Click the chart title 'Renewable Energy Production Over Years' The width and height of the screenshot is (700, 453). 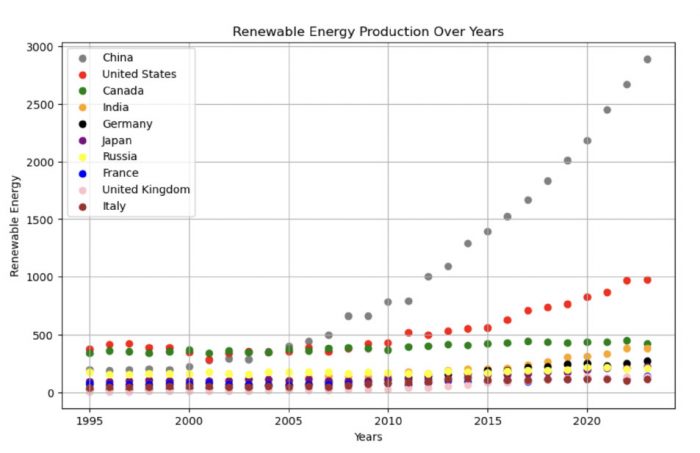click(368, 32)
